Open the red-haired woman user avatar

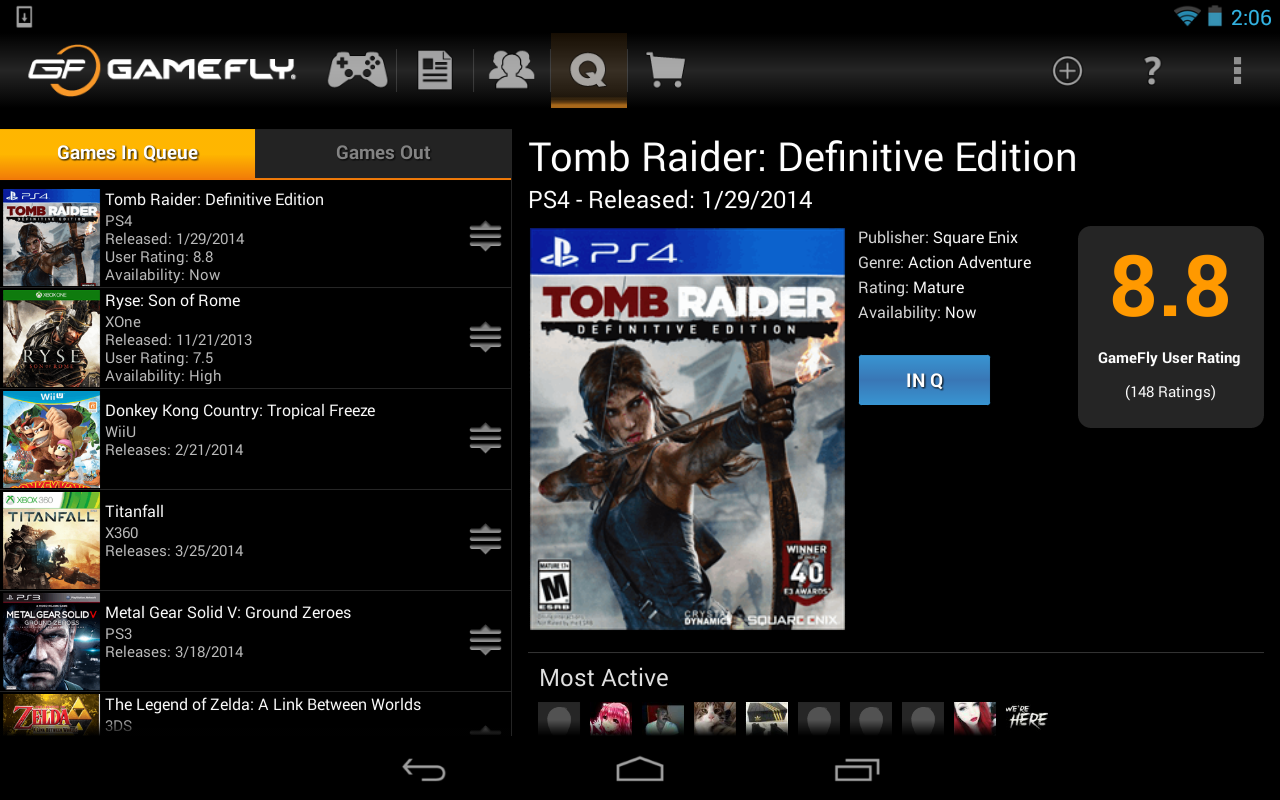point(975,719)
